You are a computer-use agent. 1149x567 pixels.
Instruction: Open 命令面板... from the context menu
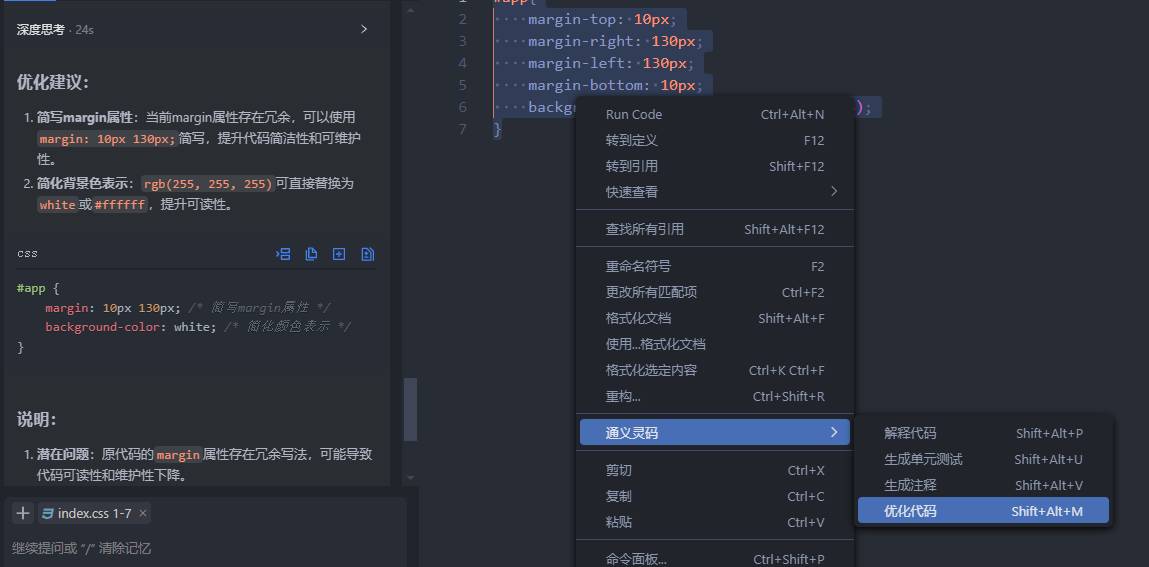coord(714,558)
